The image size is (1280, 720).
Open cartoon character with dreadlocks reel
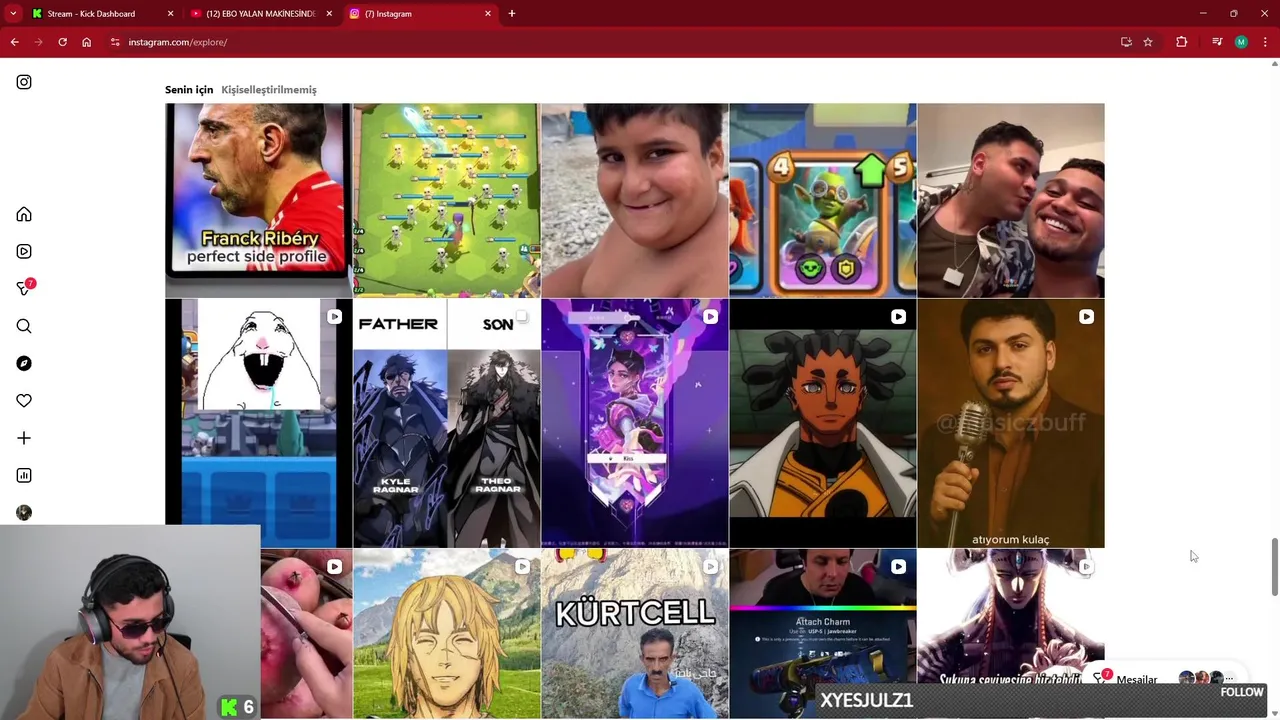822,423
